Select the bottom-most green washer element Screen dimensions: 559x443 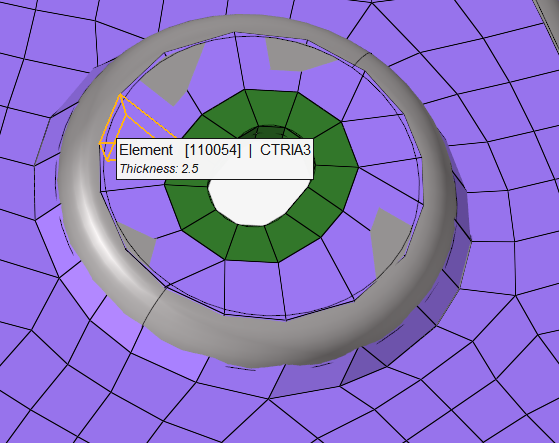252,244
